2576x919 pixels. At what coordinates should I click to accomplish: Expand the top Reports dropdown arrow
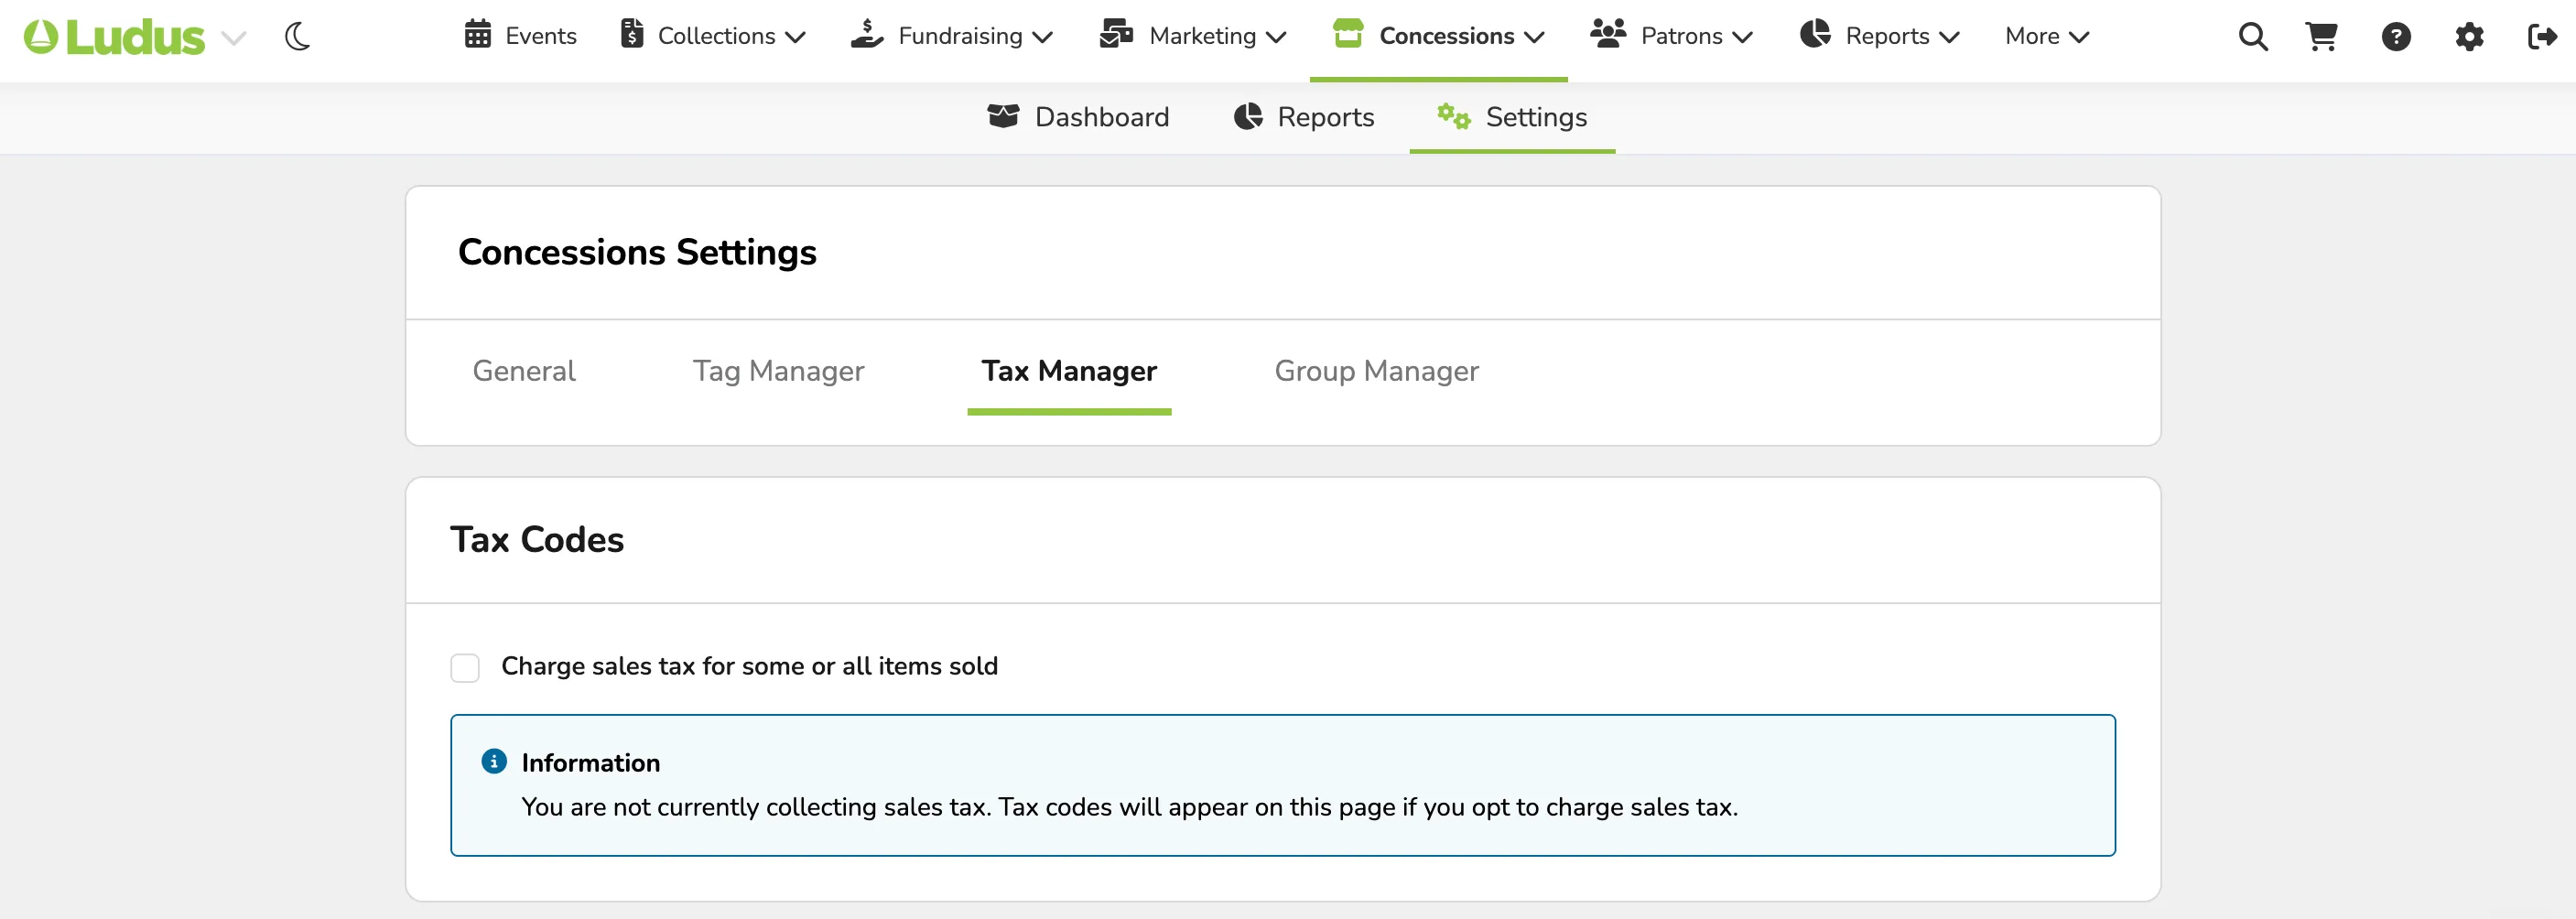tap(1949, 38)
